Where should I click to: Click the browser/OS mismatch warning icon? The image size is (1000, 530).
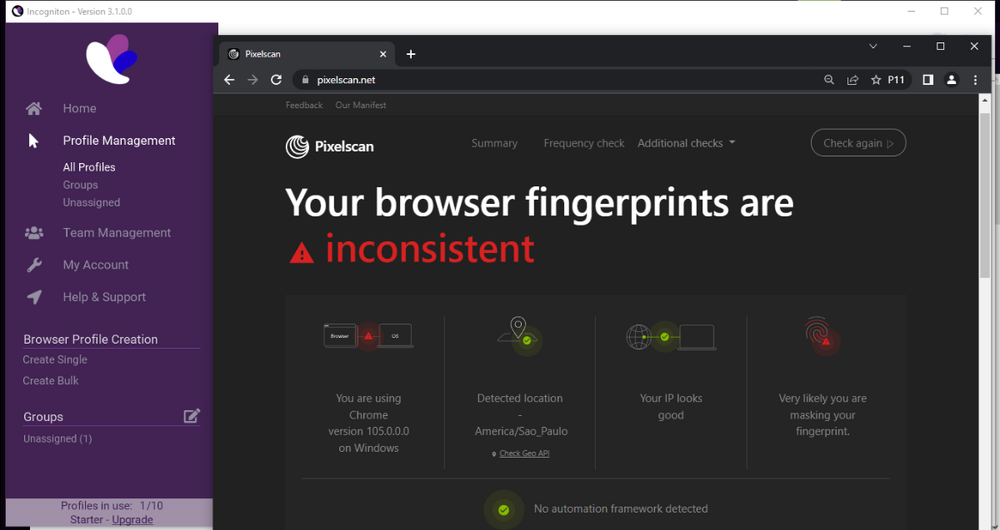tap(368, 336)
